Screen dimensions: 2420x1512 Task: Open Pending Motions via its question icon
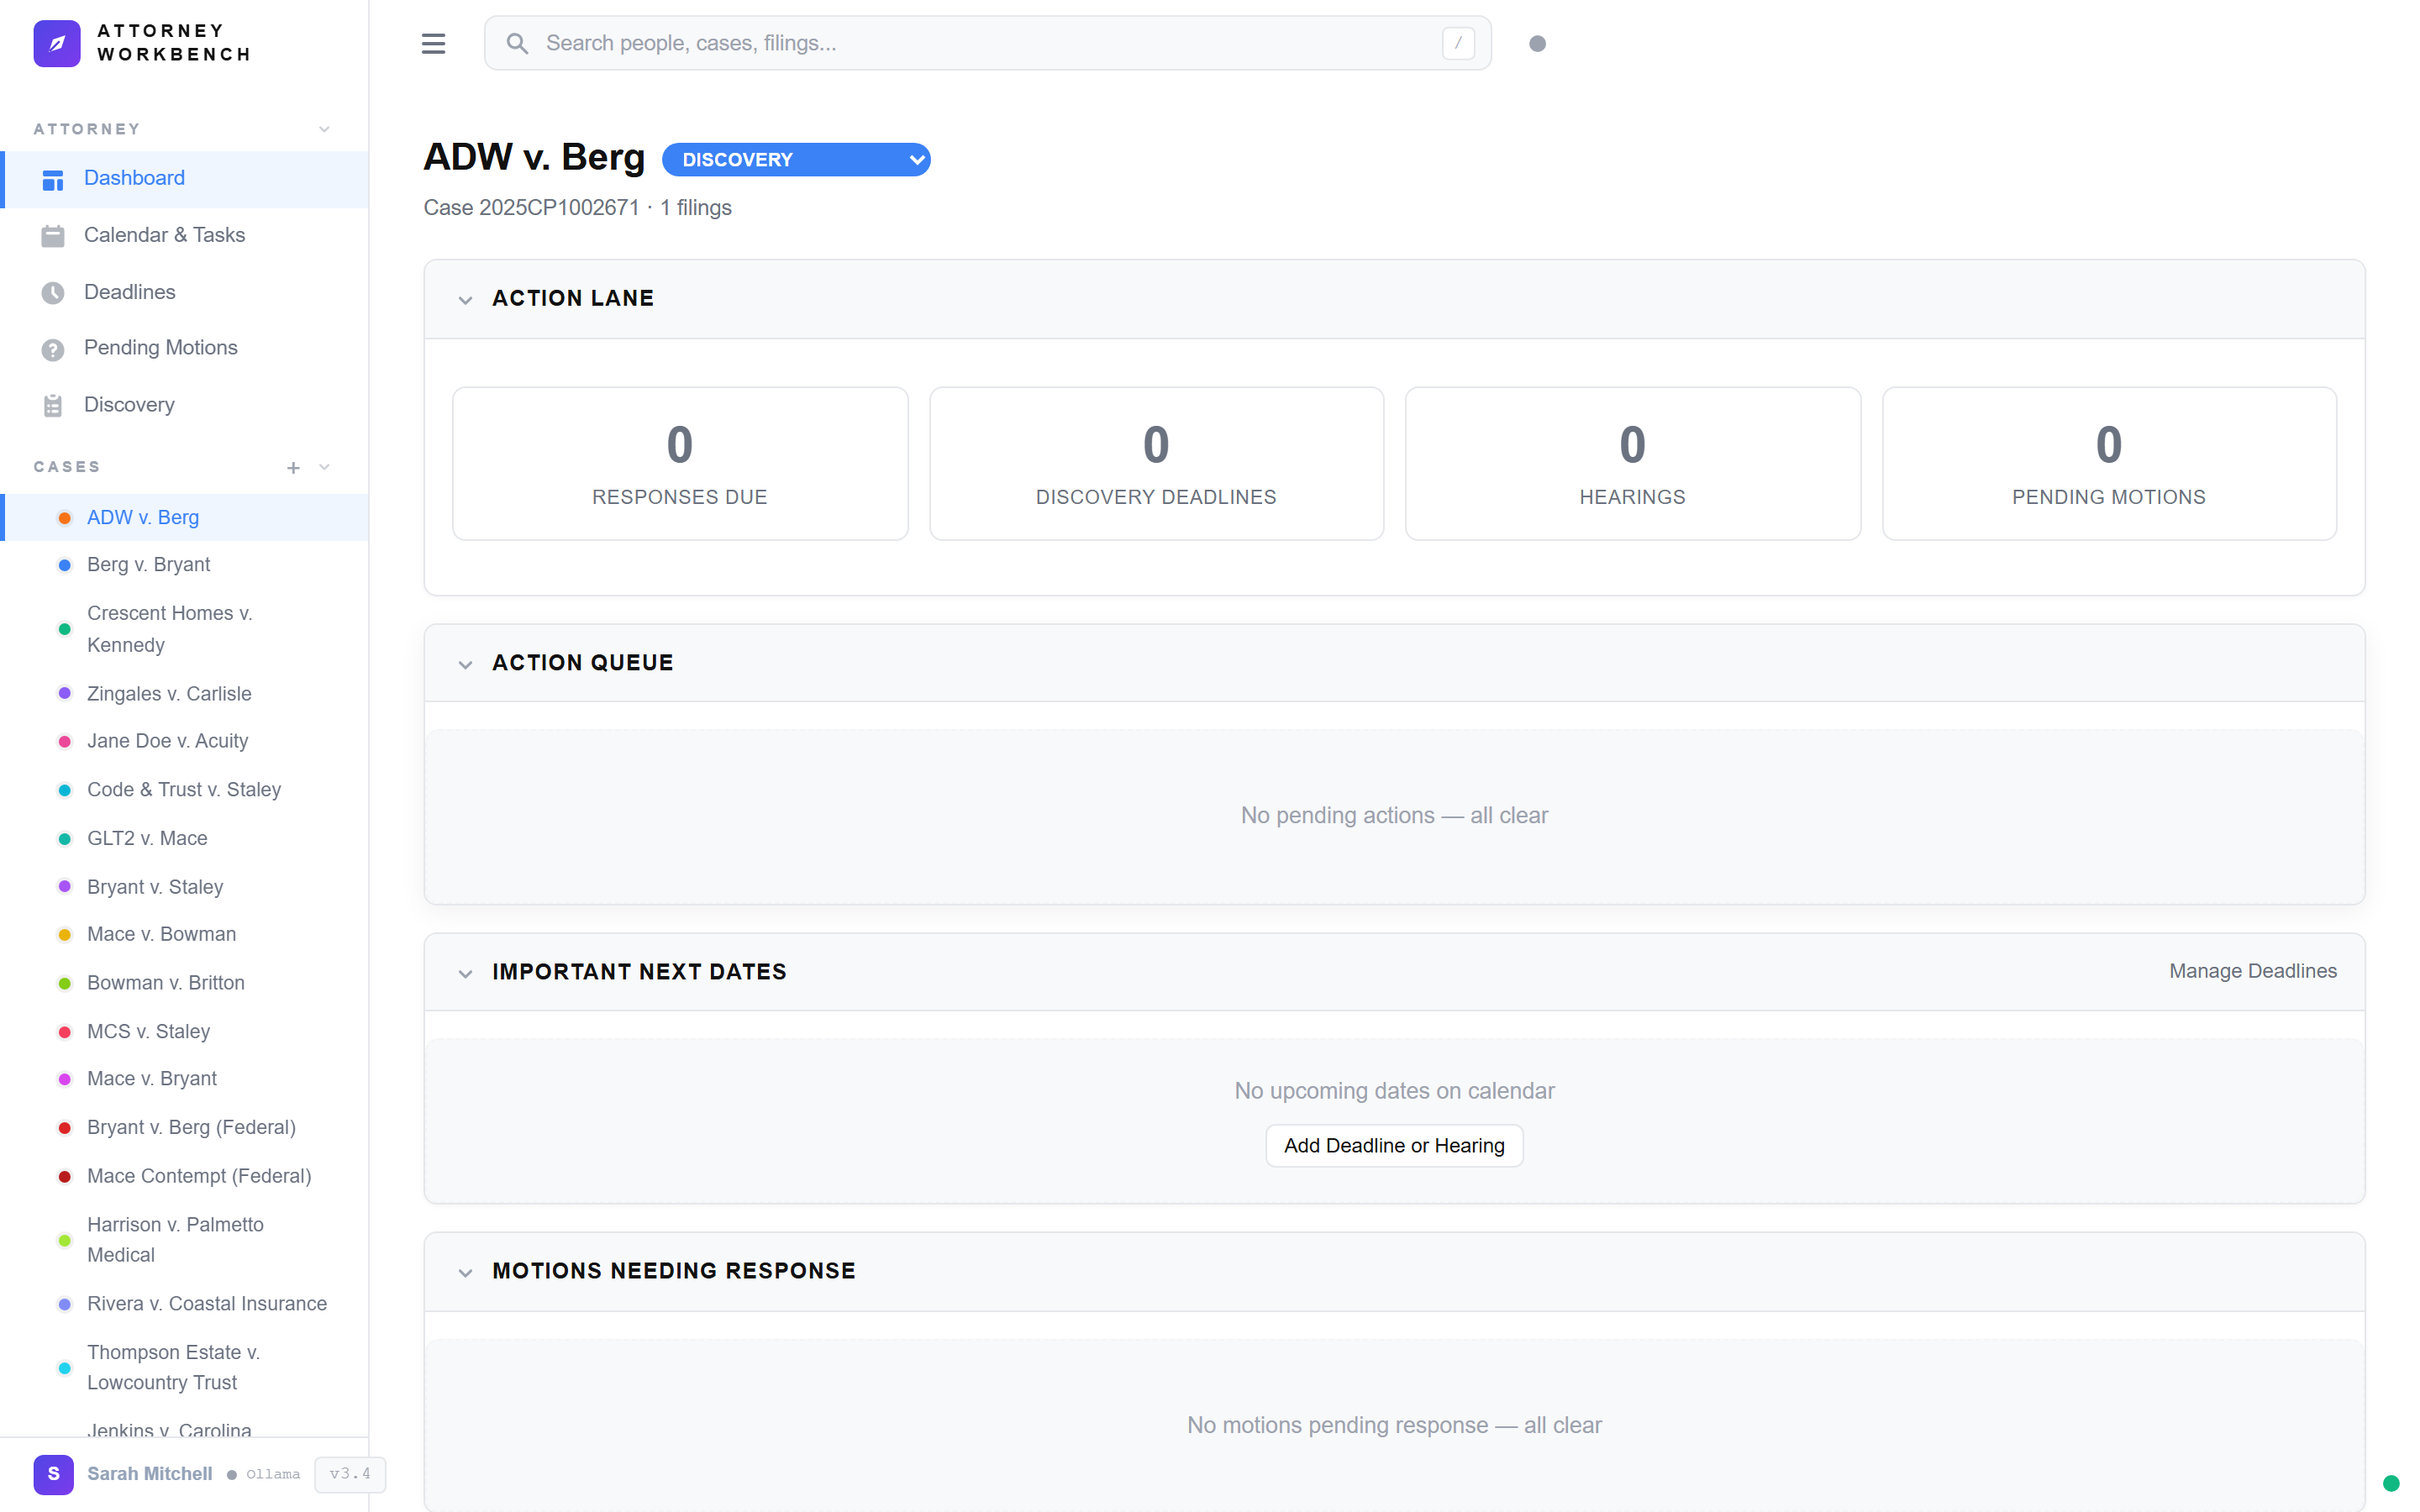52,348
